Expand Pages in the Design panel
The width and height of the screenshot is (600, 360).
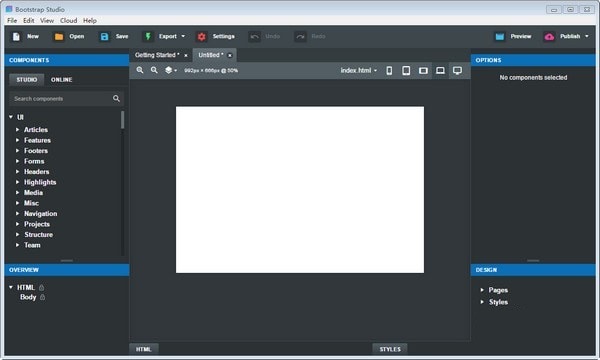482,290
